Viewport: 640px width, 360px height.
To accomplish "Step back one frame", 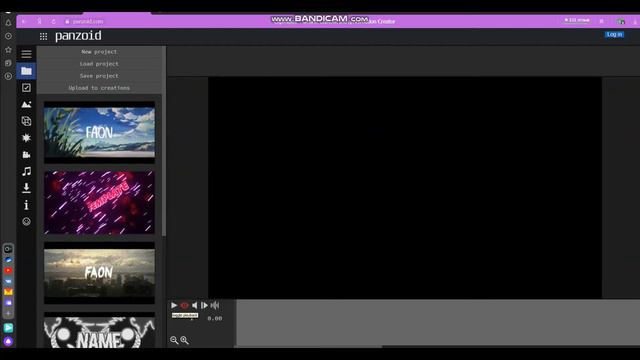I will [195, 305].
